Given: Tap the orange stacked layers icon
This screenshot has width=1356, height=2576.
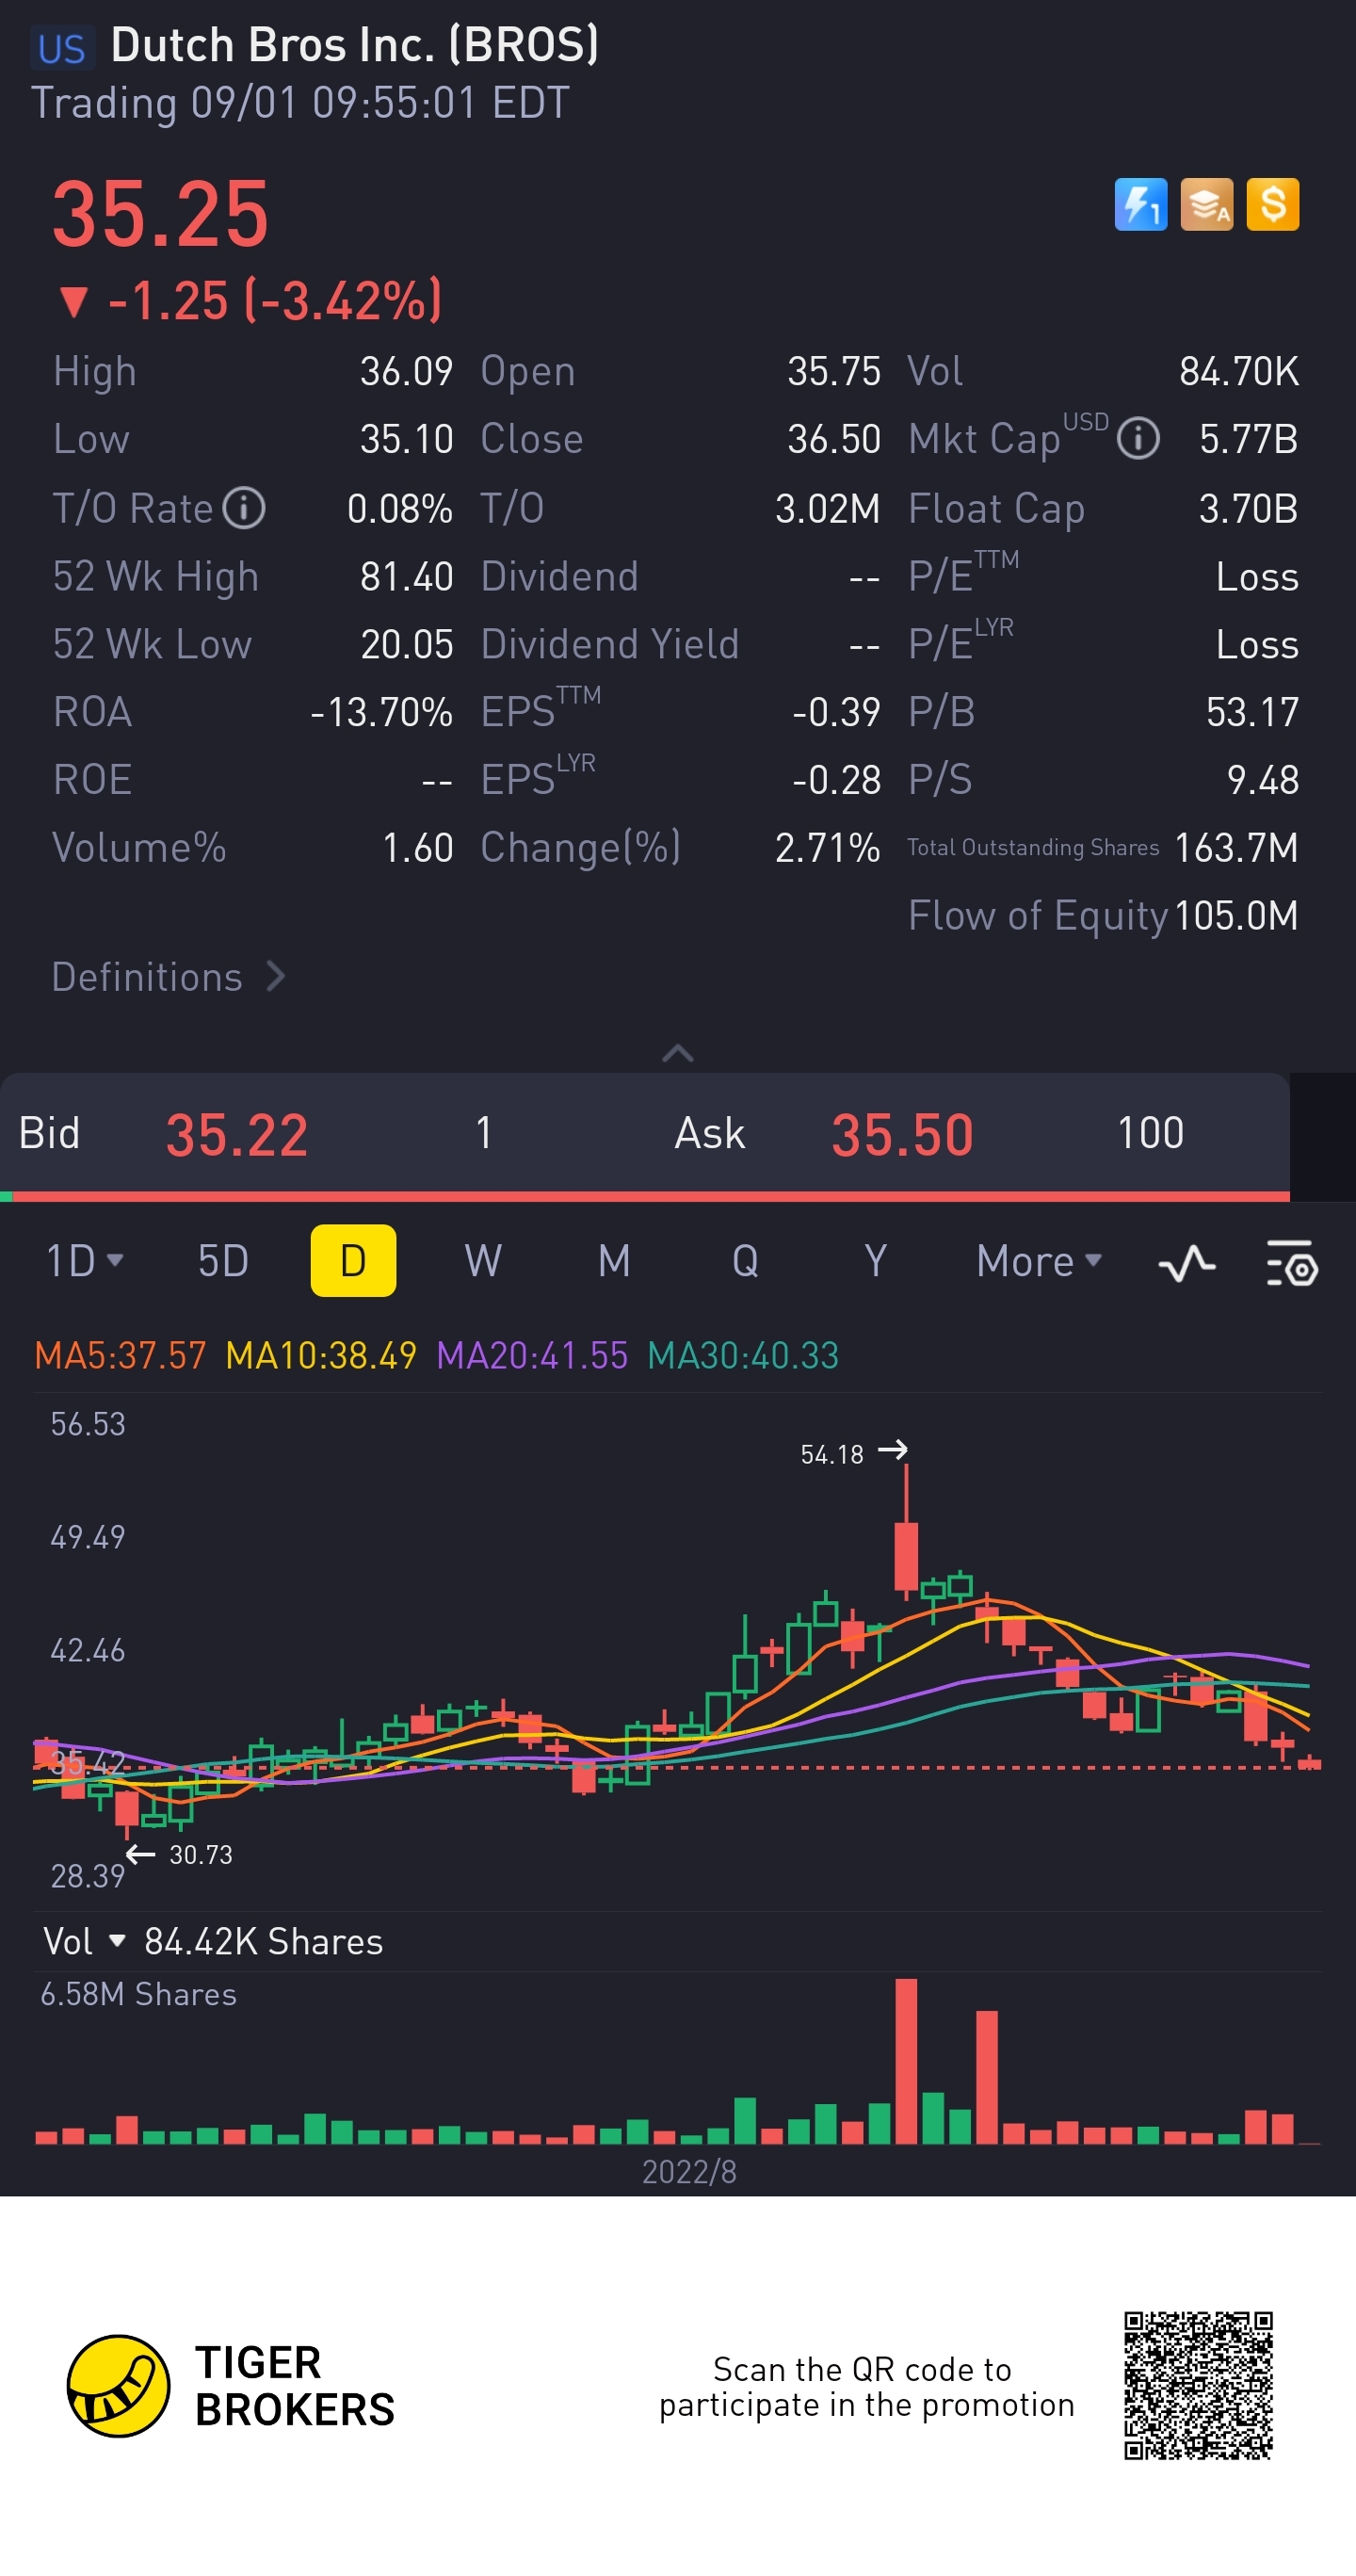Looking at the screenshot, I should [x=1206, y=205].
